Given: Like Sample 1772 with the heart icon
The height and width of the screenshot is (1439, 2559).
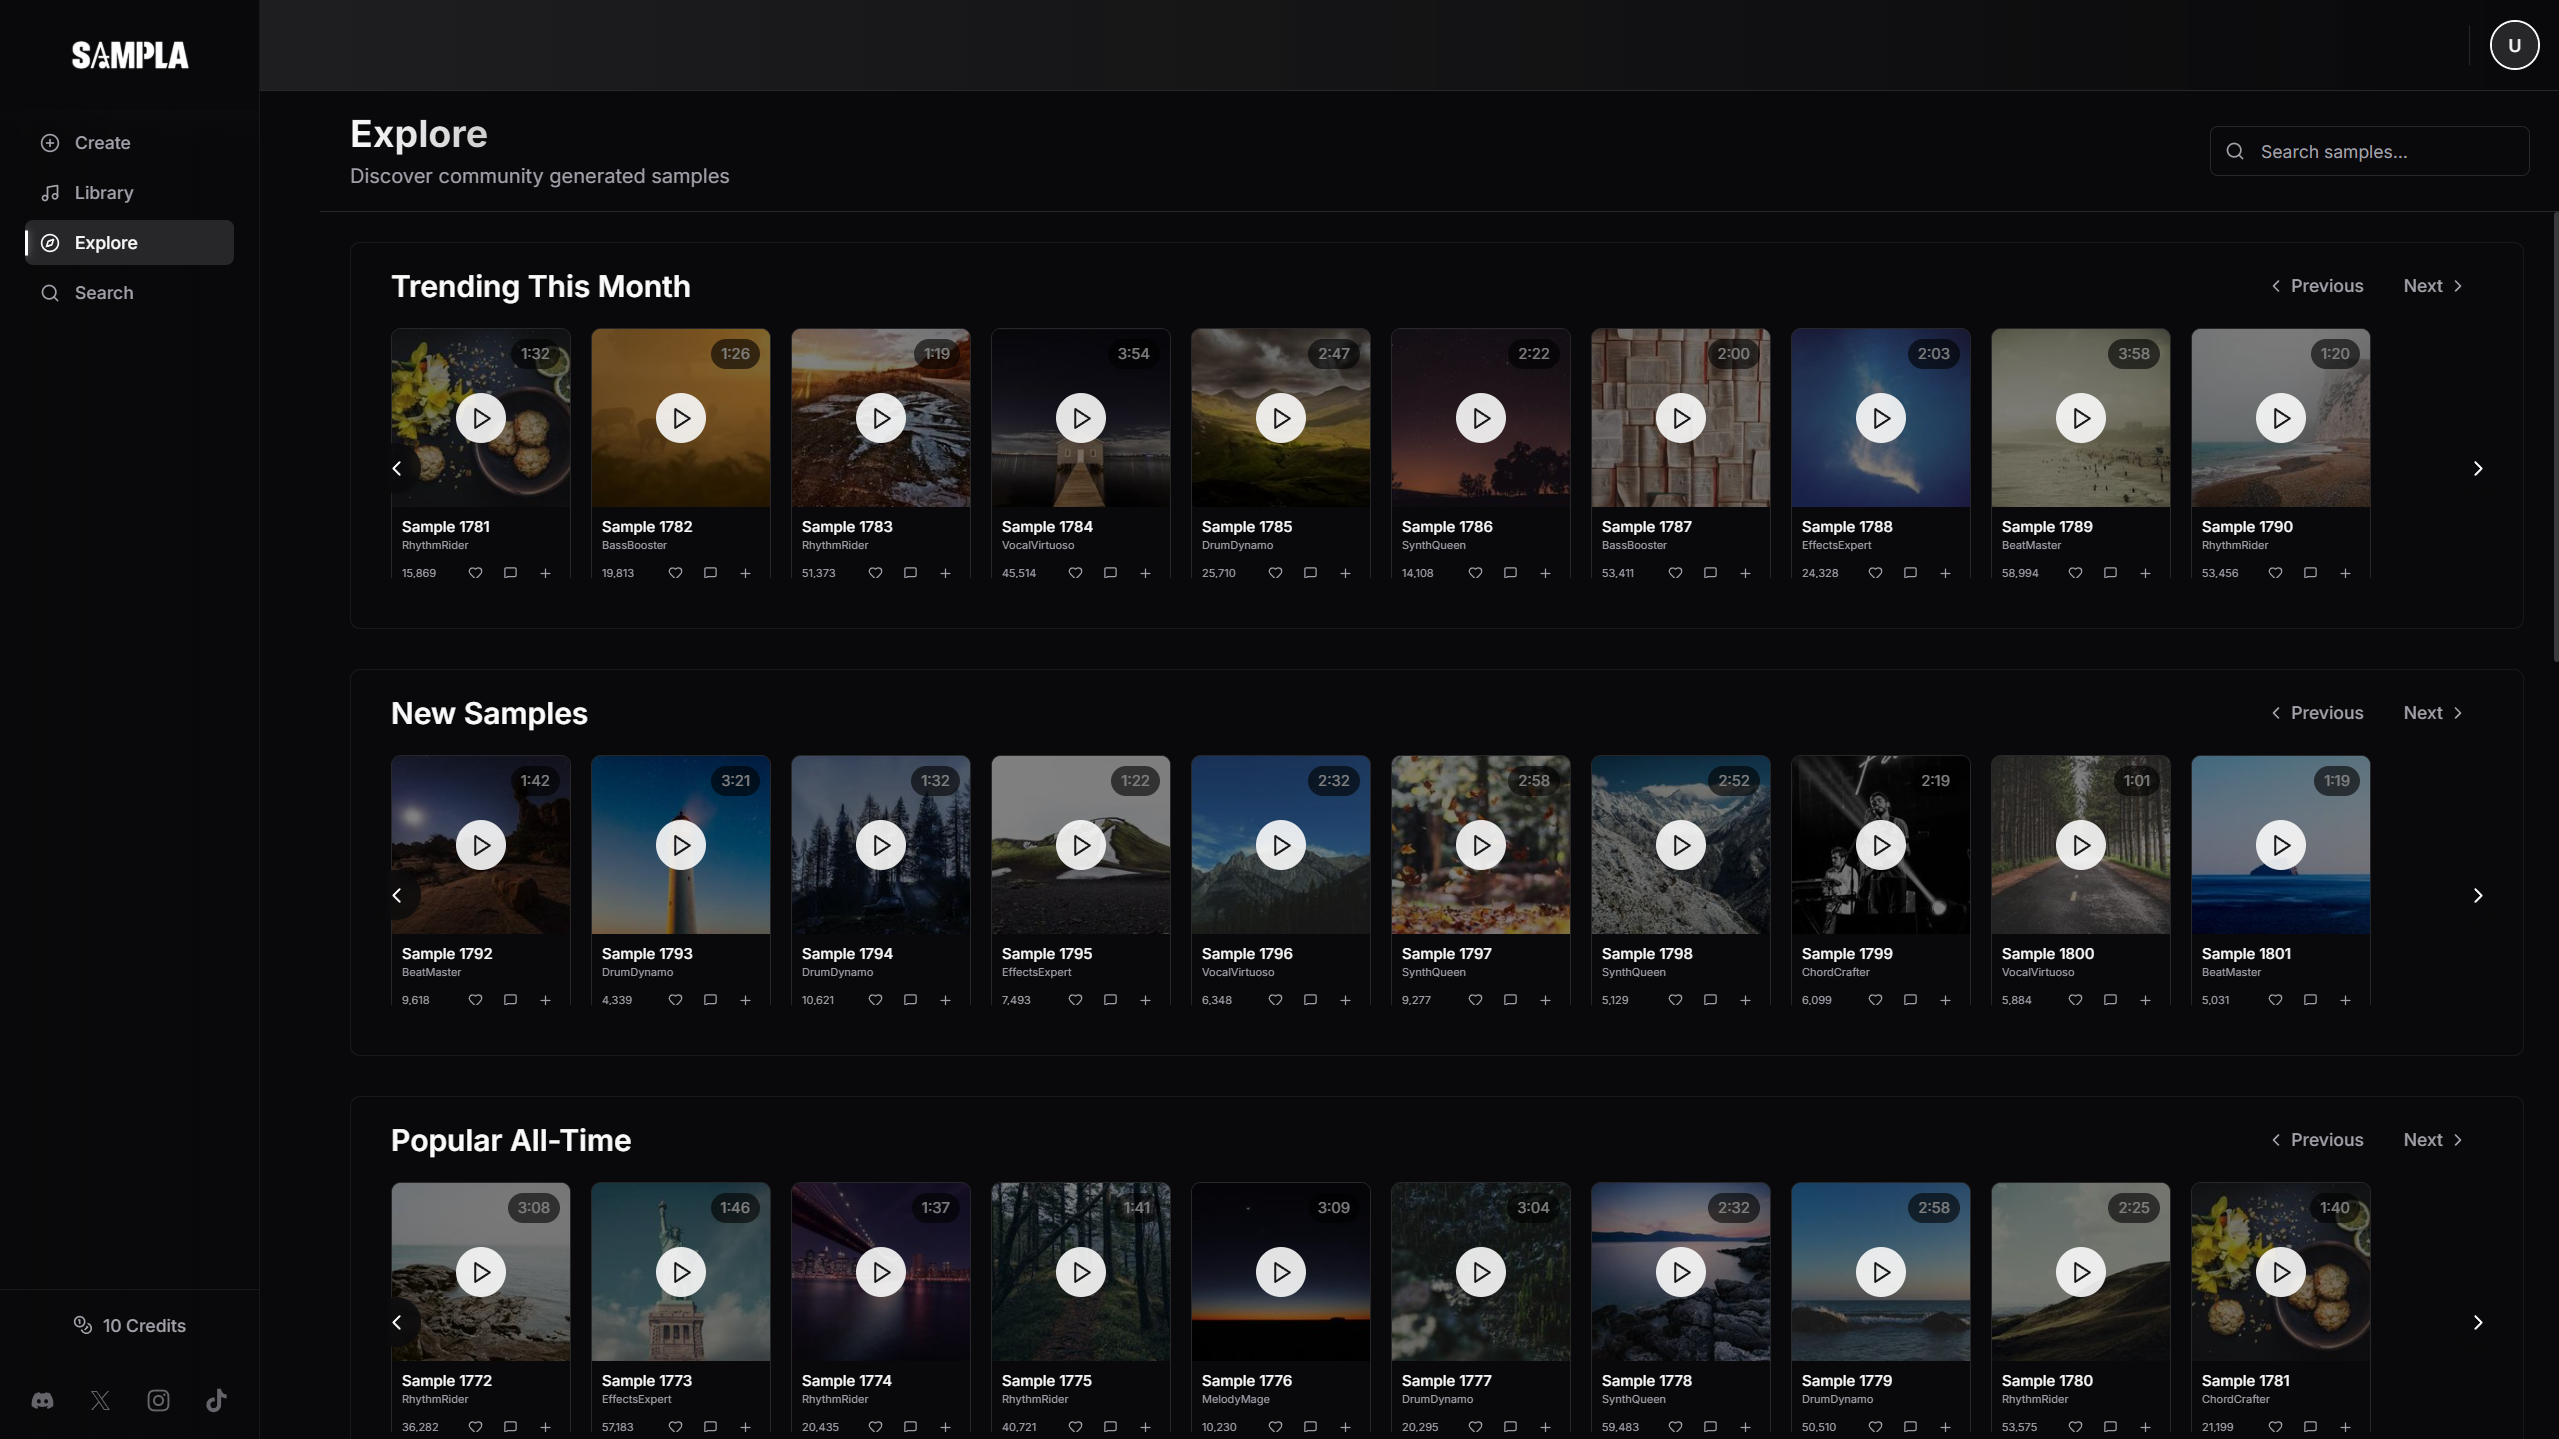Looking at the screenshot, I should tap(476, 1427).
